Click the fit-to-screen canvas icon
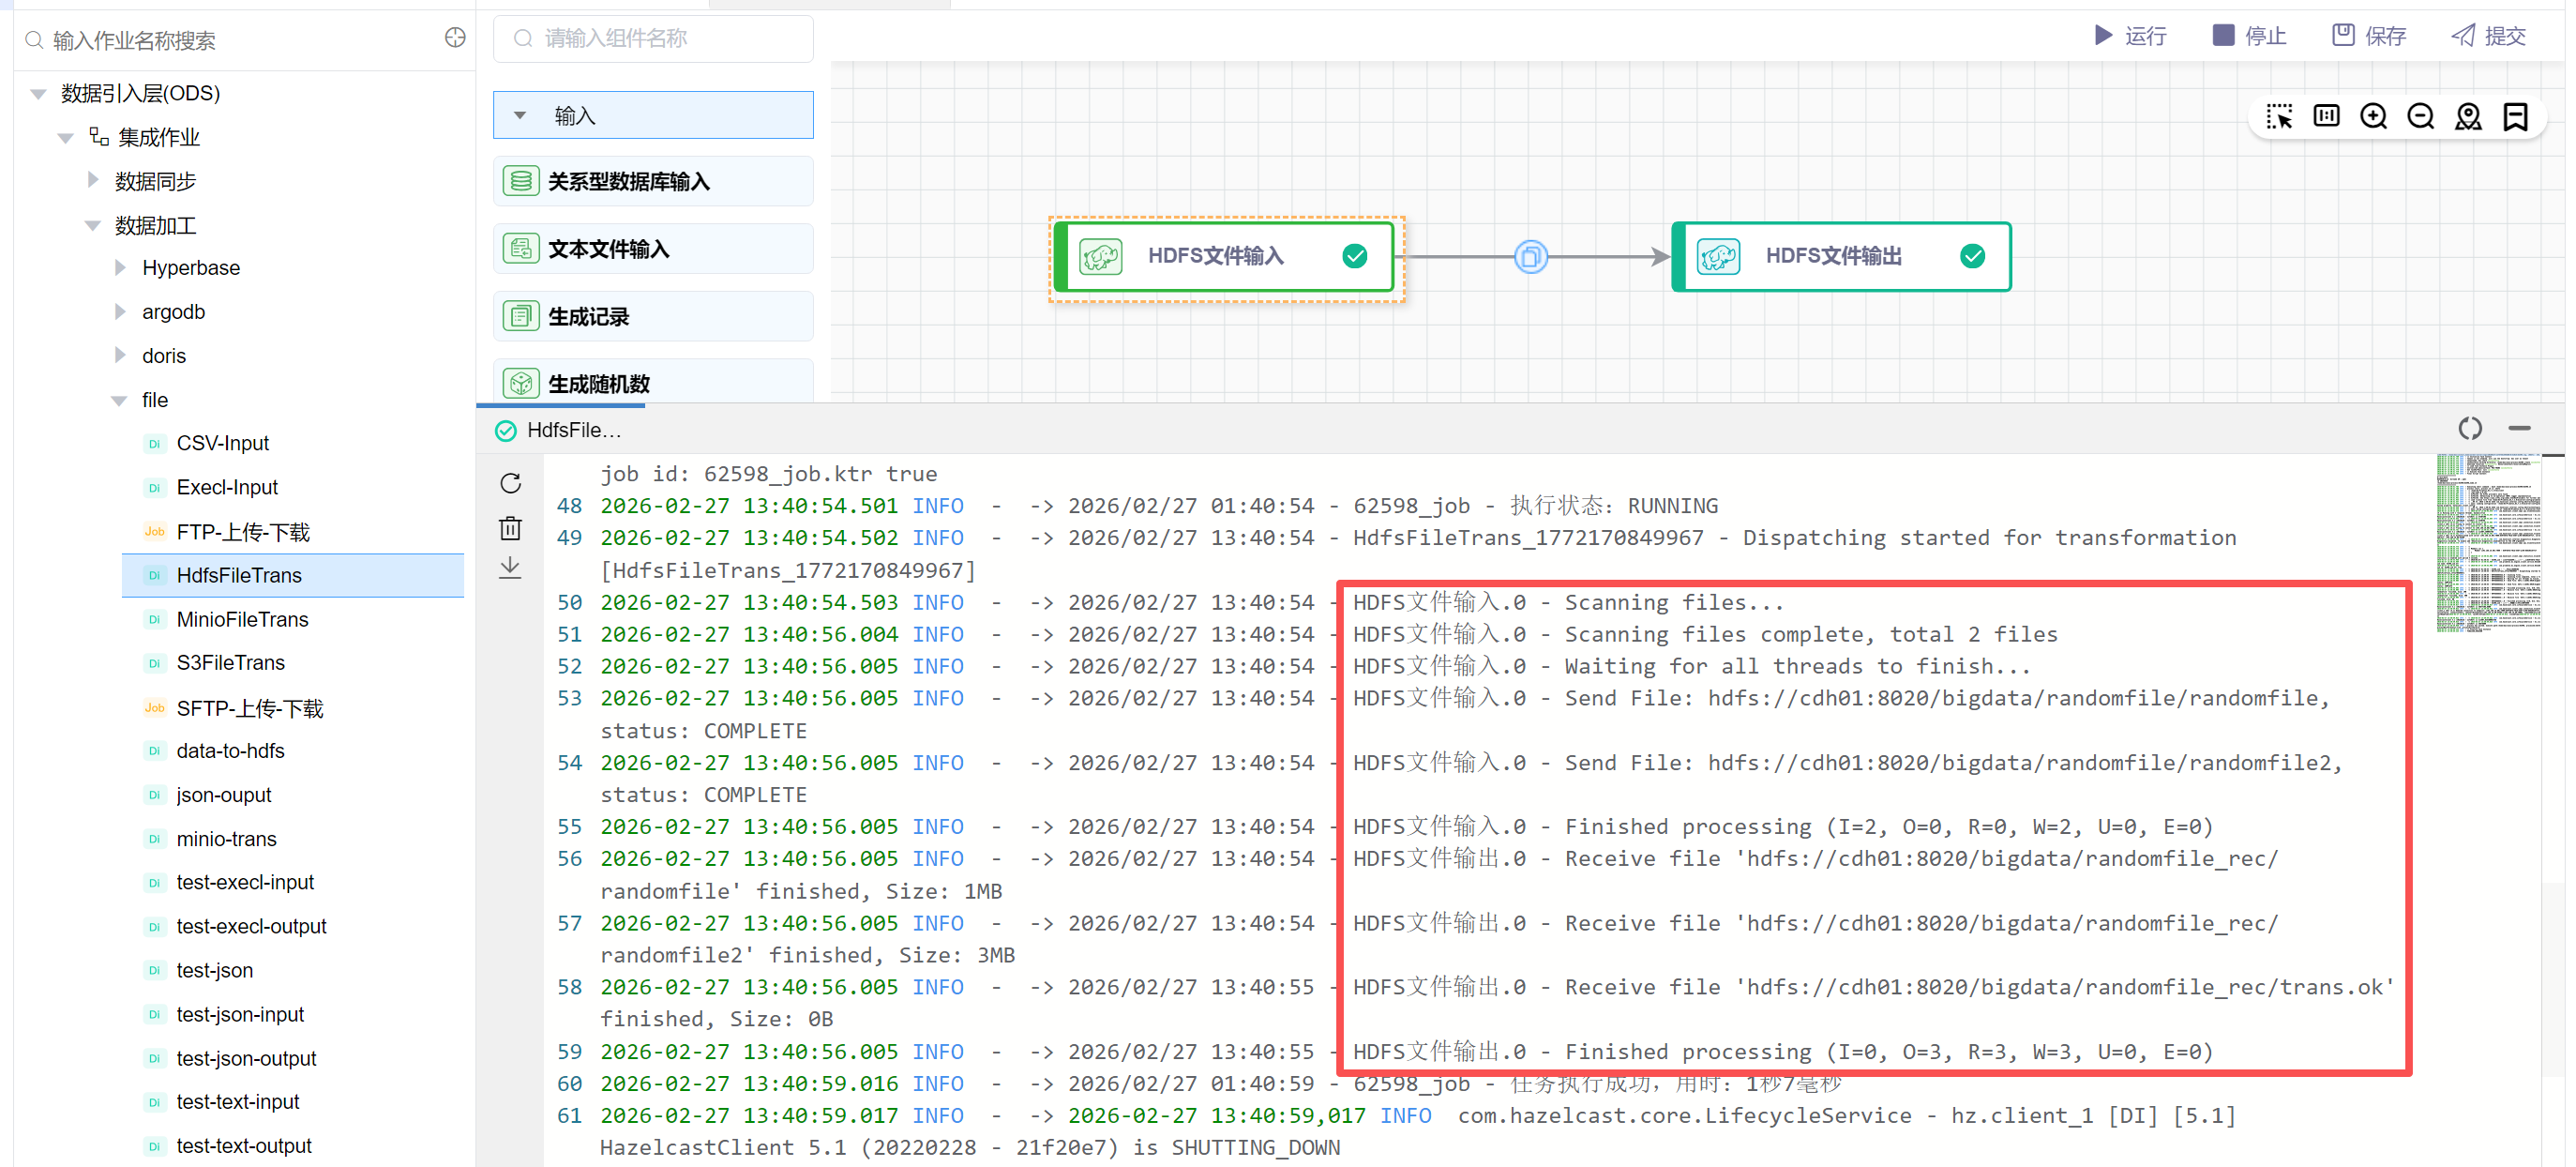Viewport: 2576px width, 1167px height. [x=2326, y=117]
